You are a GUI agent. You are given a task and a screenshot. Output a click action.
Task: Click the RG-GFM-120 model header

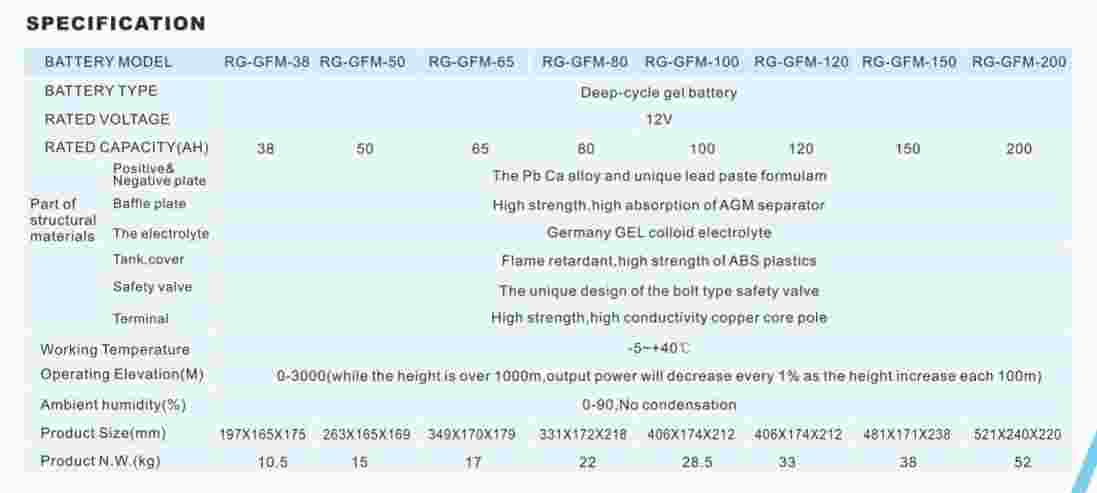(x=801, y=62)
